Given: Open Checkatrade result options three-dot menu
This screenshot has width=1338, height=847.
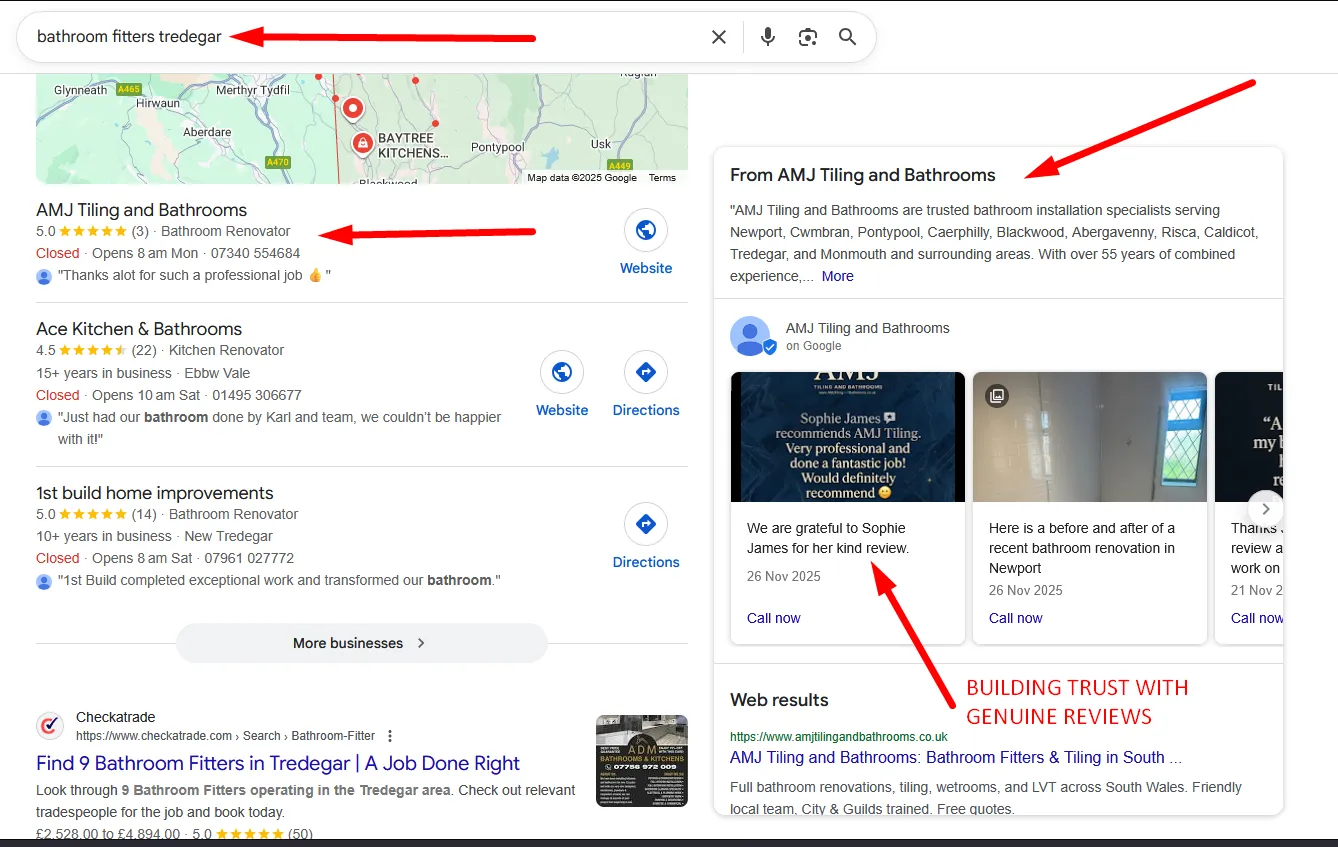Looking at the screenshot, I should 390,736.
